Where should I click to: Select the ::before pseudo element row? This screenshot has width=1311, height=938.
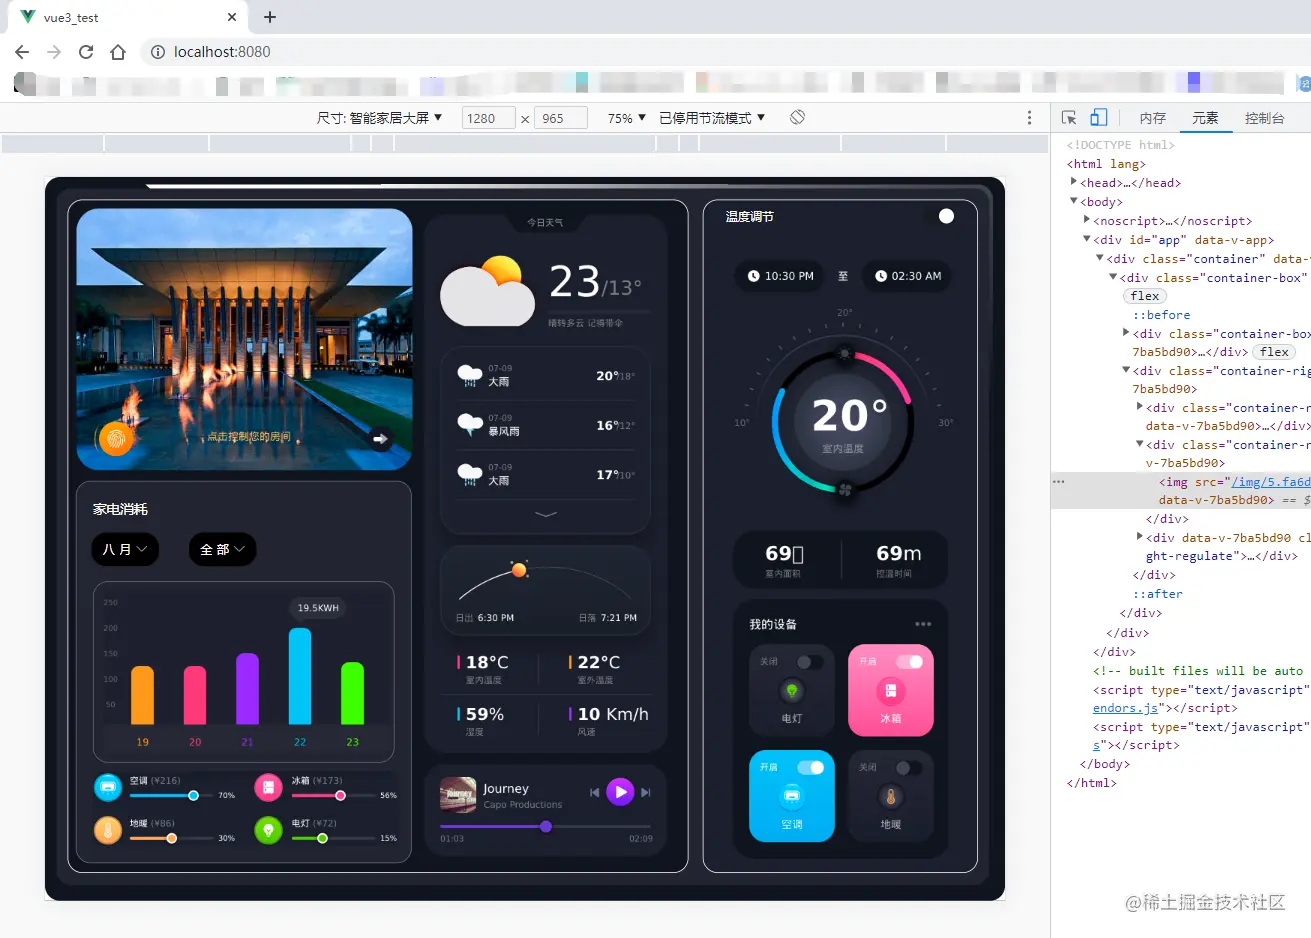click(1161, 315)
